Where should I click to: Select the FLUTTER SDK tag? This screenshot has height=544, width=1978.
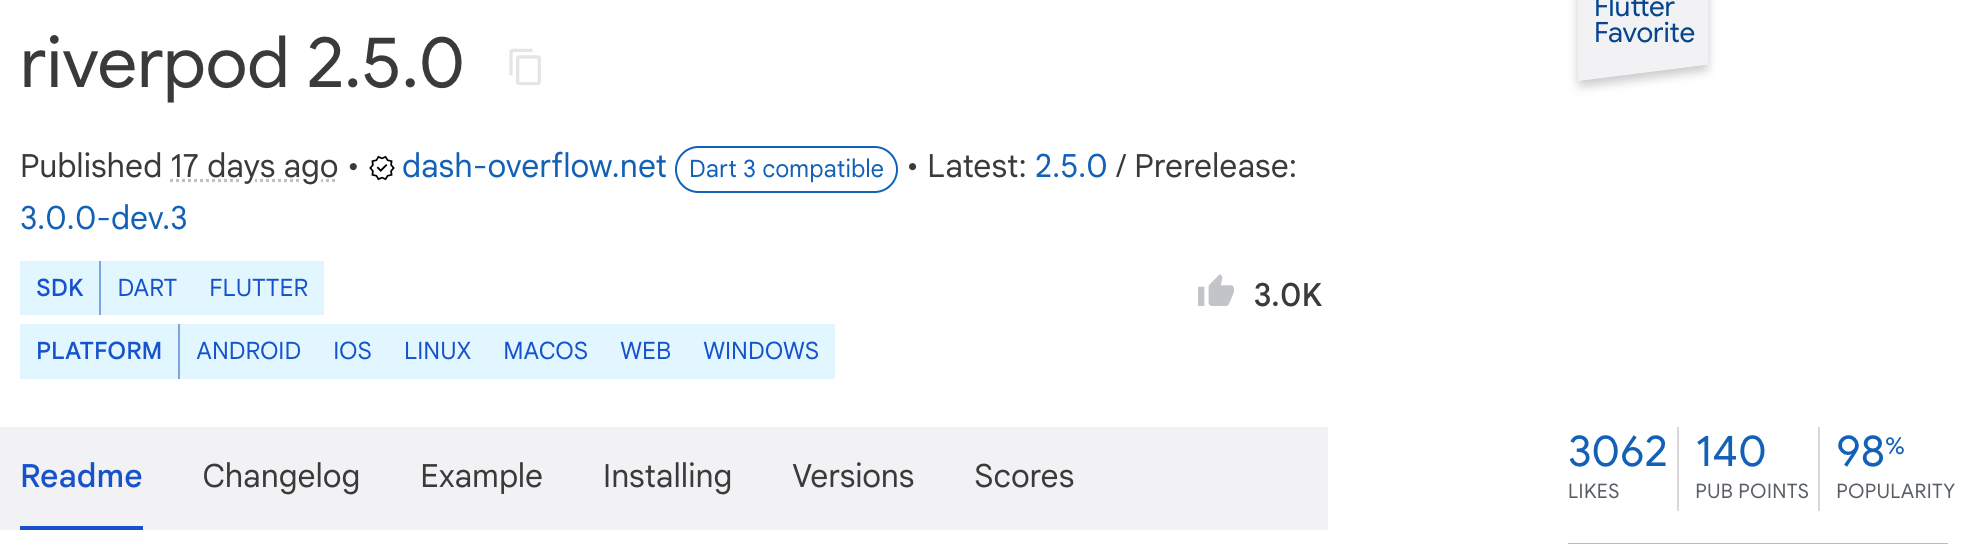(x=258, y=288)
